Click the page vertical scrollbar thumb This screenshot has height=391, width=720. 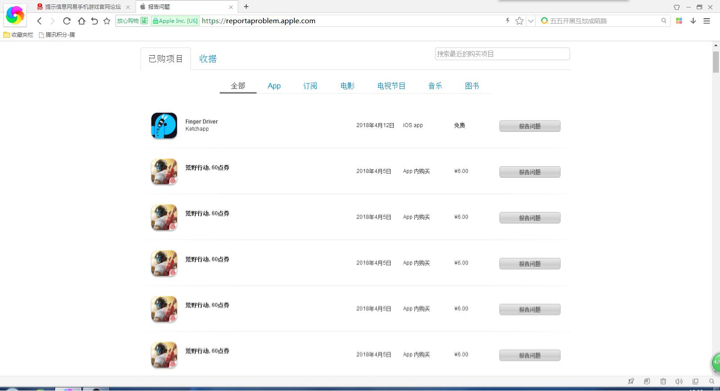click(x=715, y=61)
